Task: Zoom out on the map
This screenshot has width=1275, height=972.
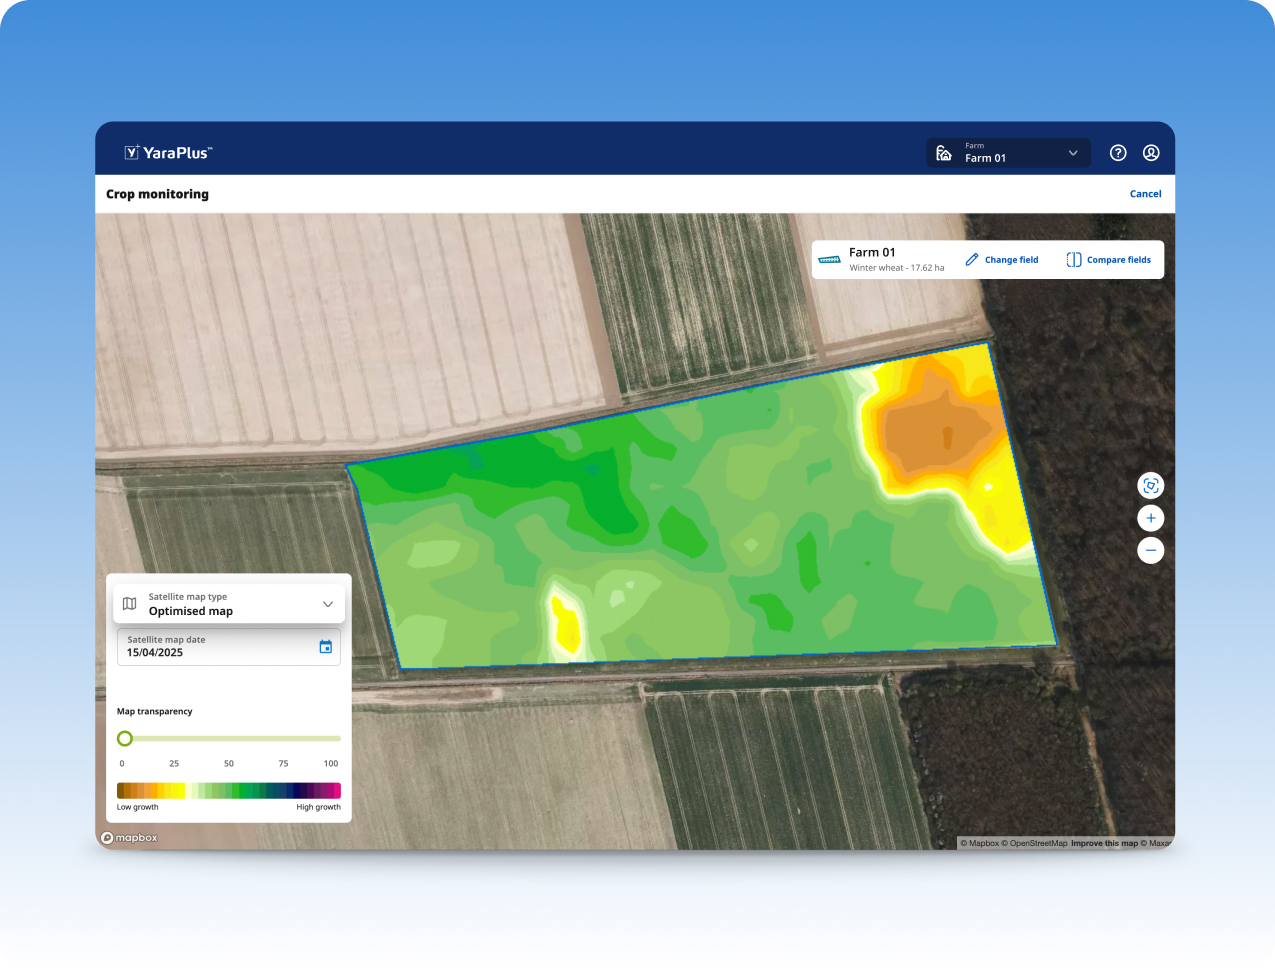Action: pyautogui.click(x=1150, y=550)
